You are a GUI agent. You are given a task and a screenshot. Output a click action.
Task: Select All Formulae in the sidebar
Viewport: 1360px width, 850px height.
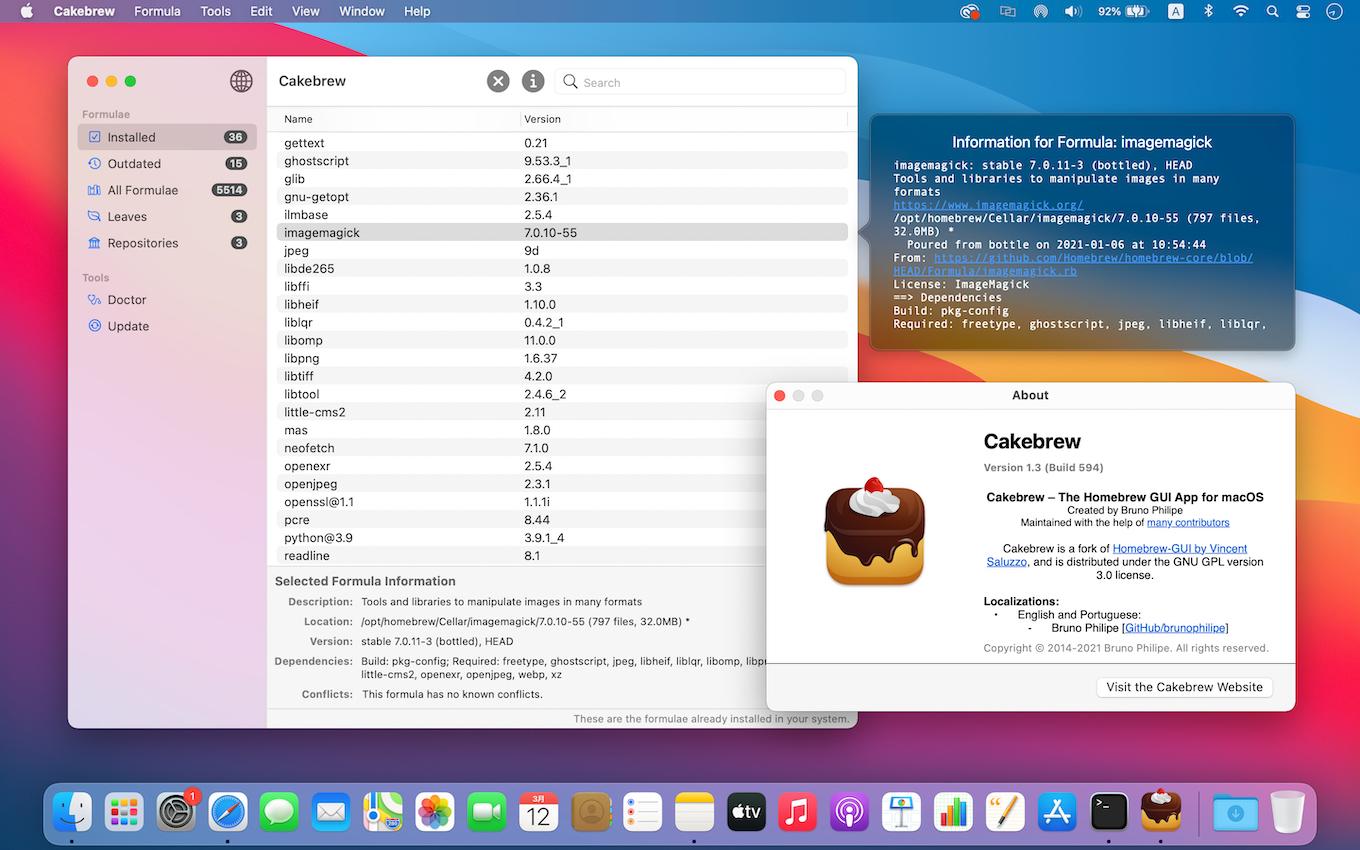167,190
